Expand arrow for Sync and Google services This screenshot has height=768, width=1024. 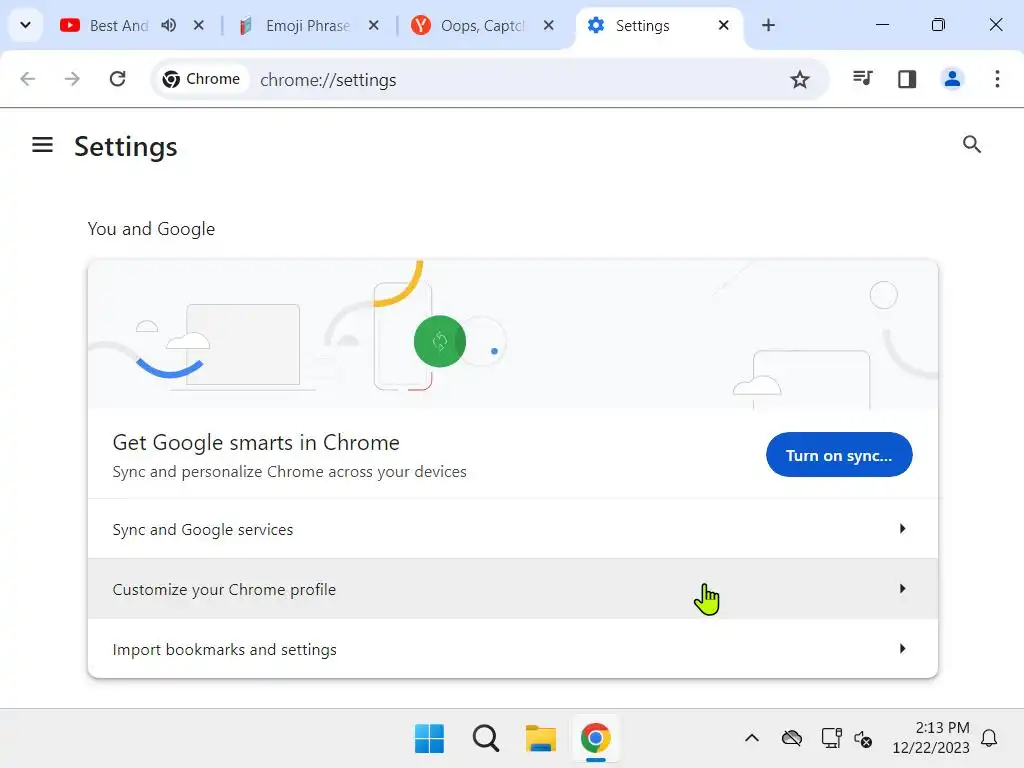click(x=903, y=528)
